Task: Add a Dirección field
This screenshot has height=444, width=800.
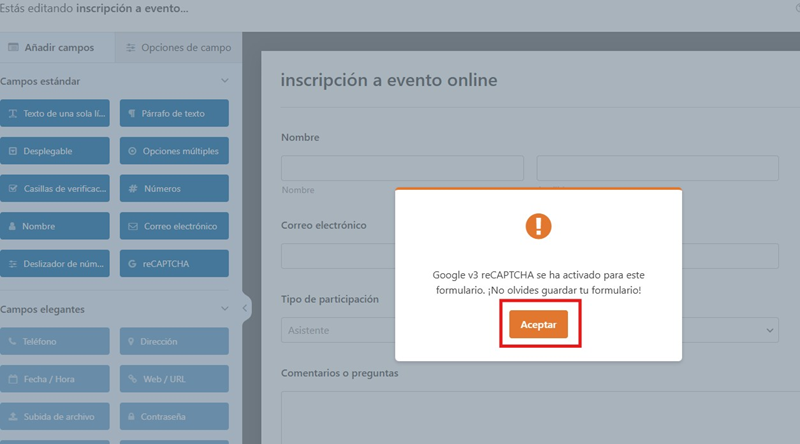Action: click(174, 341)
